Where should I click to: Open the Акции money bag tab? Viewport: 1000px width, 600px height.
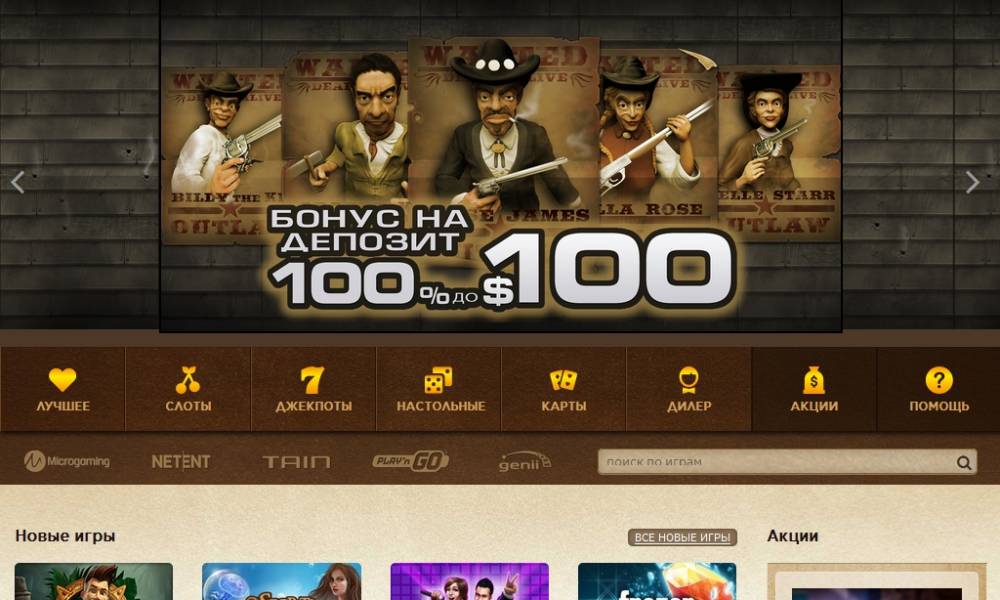pyautogui.click(x=814, y=389)
